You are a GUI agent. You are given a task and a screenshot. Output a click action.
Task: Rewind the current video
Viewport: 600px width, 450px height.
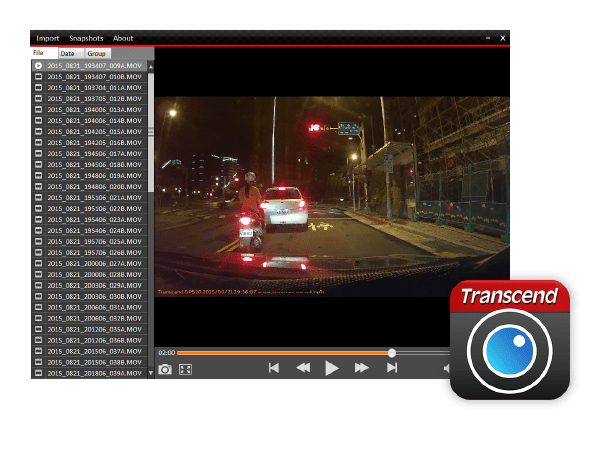[x=303, y=368]
